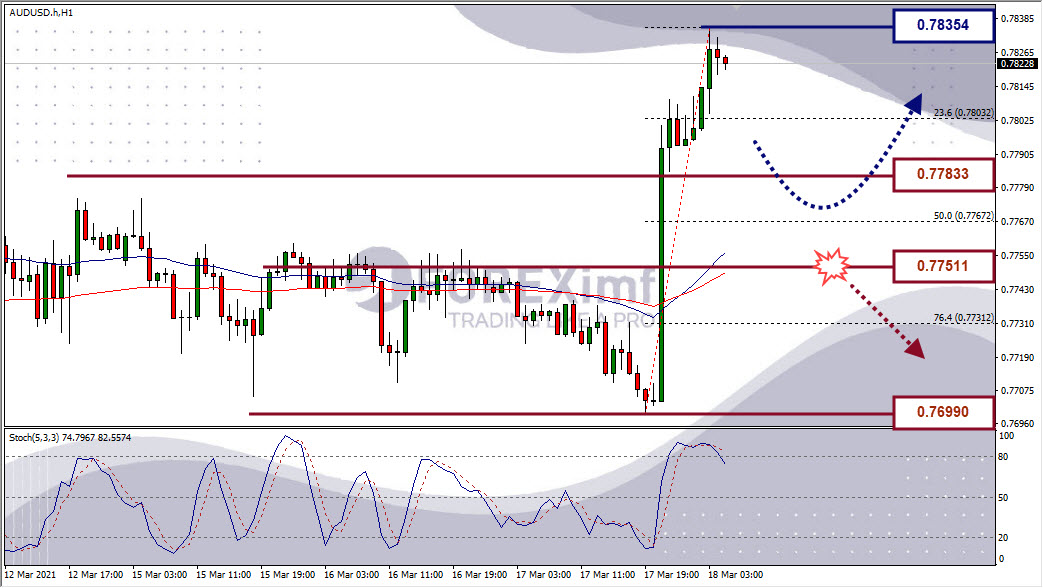Click the 0.77075 price axis value
Viewport: 1043px width, 588px height.
coord(1018,390)
